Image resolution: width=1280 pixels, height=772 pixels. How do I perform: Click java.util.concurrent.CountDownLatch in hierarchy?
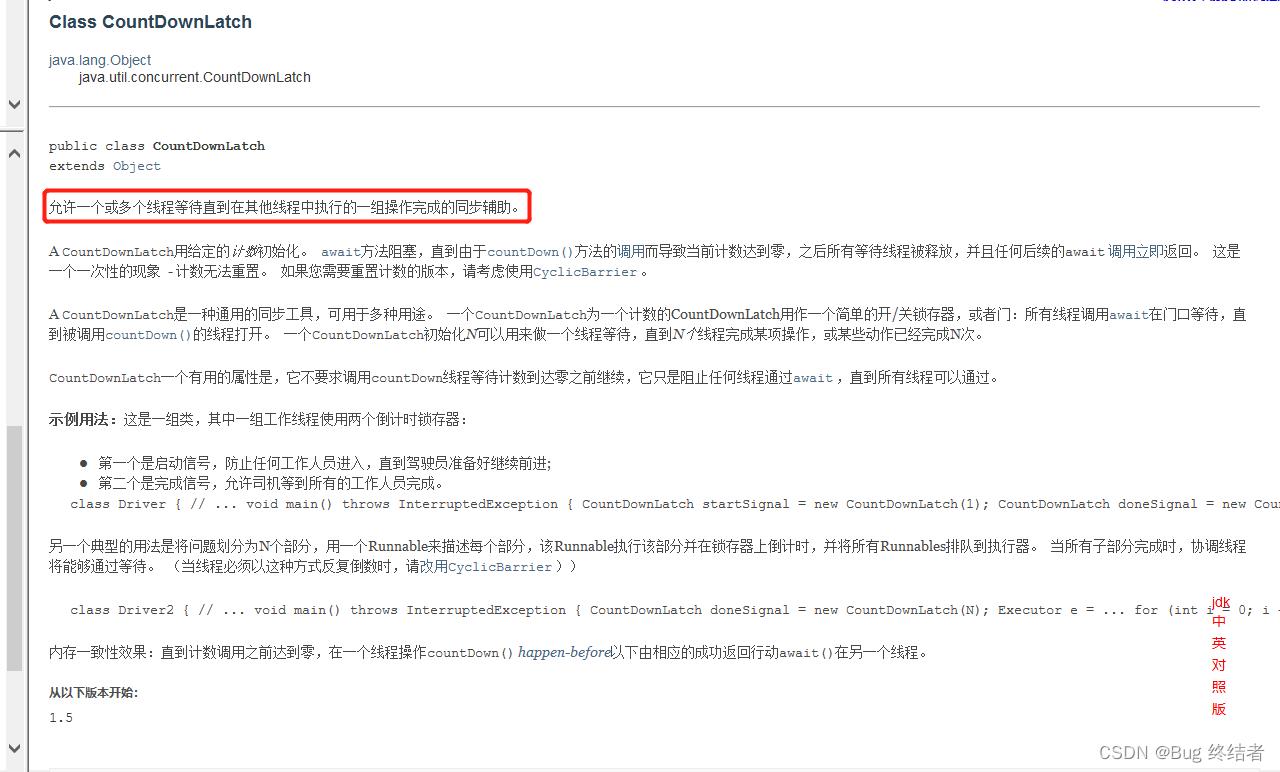pyautogui.click(x=195, y=77)
